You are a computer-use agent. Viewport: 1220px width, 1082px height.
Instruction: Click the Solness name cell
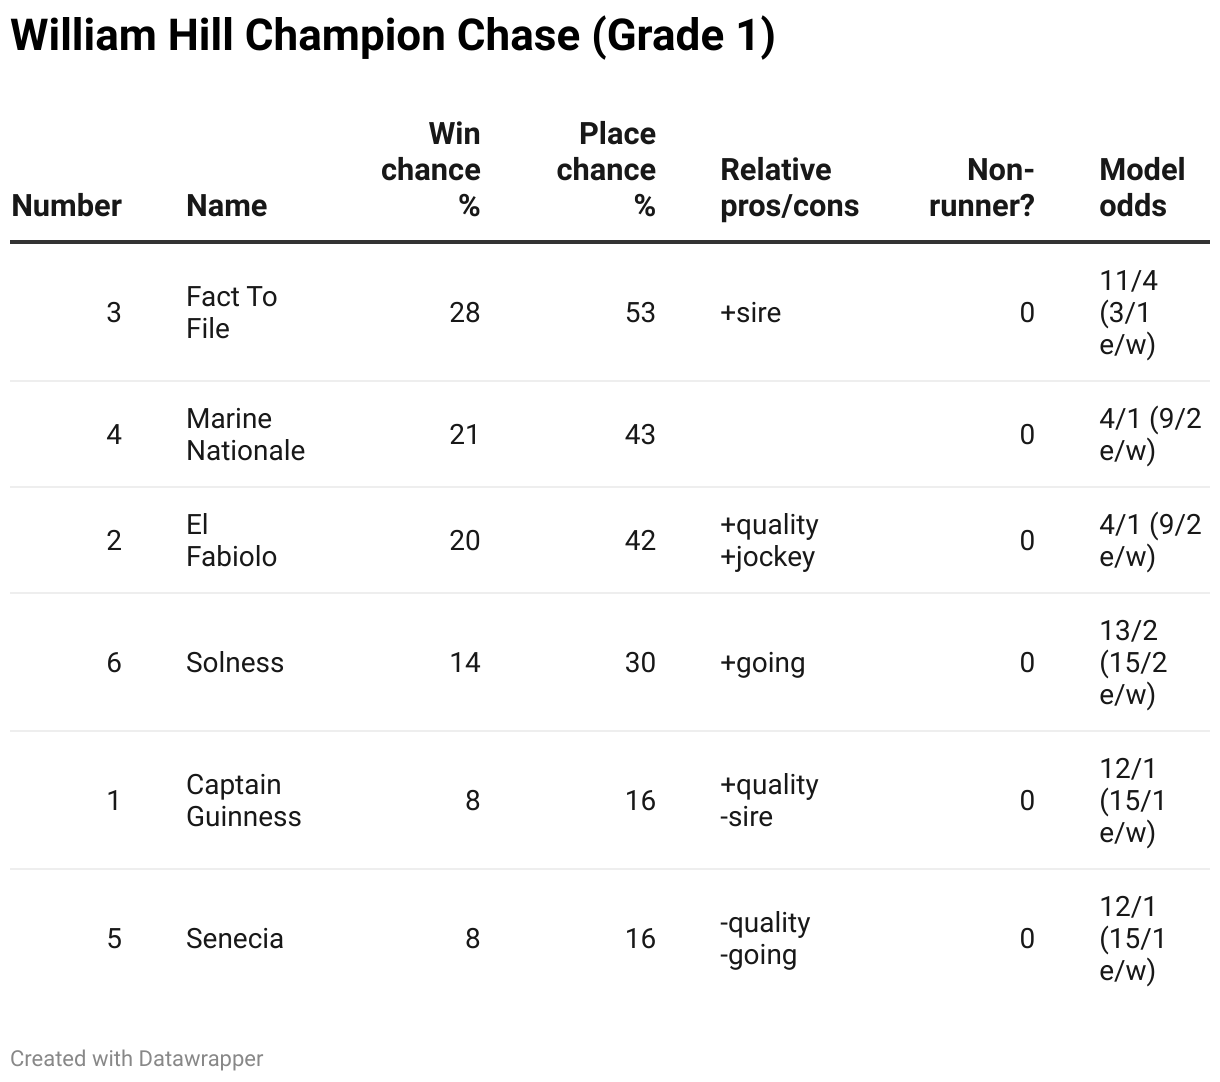pos(235,662)
